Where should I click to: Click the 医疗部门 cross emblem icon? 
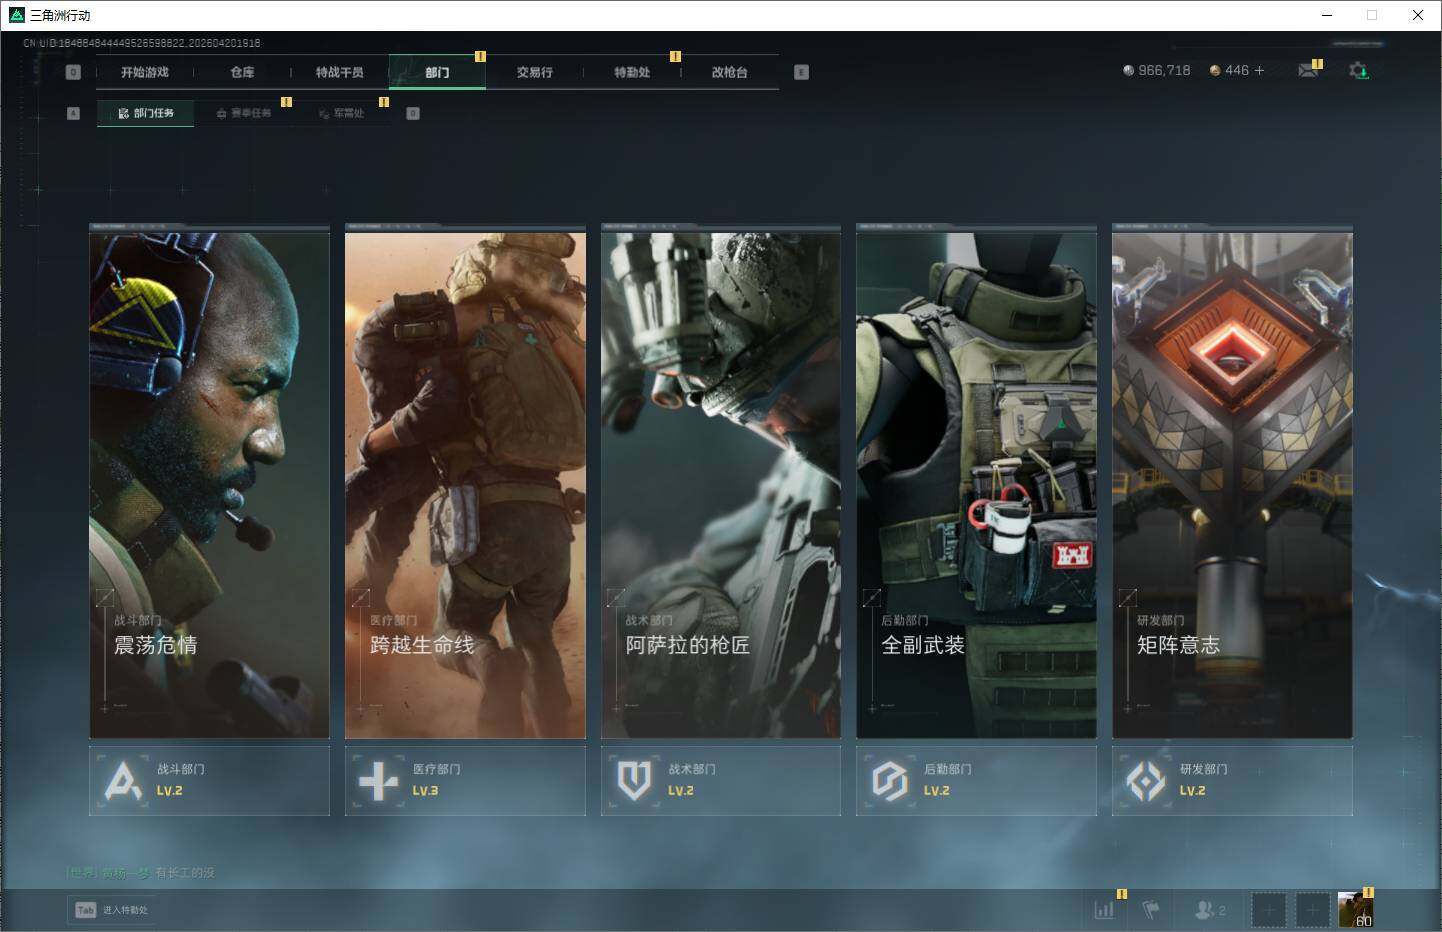[379, 780]
